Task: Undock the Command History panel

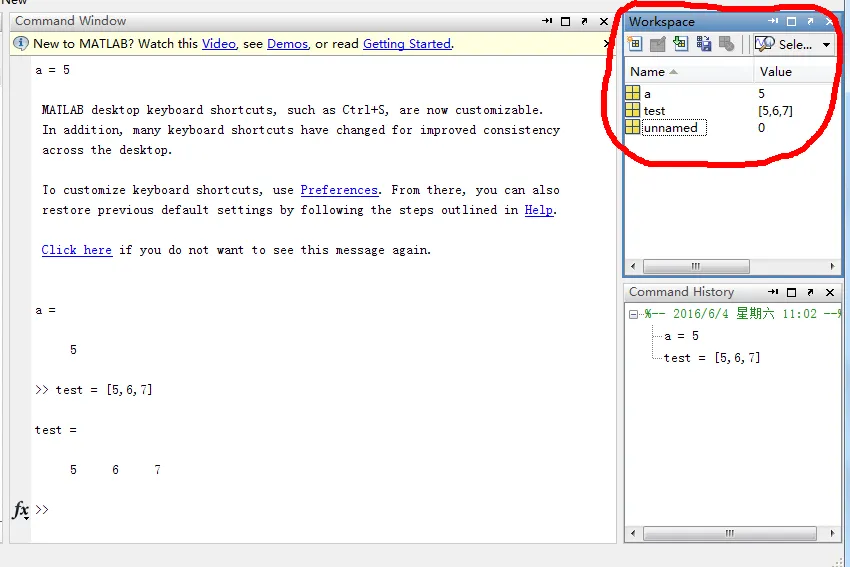Action: (810, 292)
